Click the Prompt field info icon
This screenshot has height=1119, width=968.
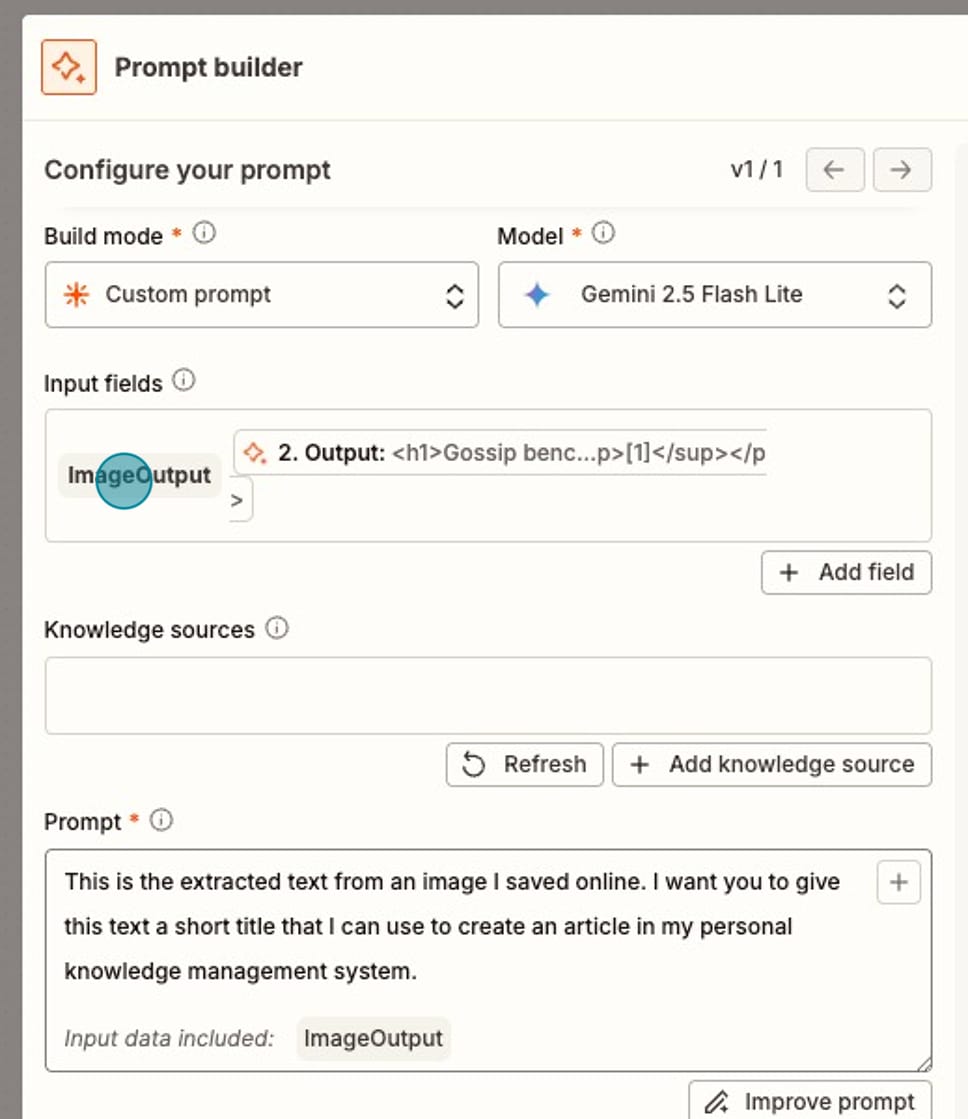160,818
